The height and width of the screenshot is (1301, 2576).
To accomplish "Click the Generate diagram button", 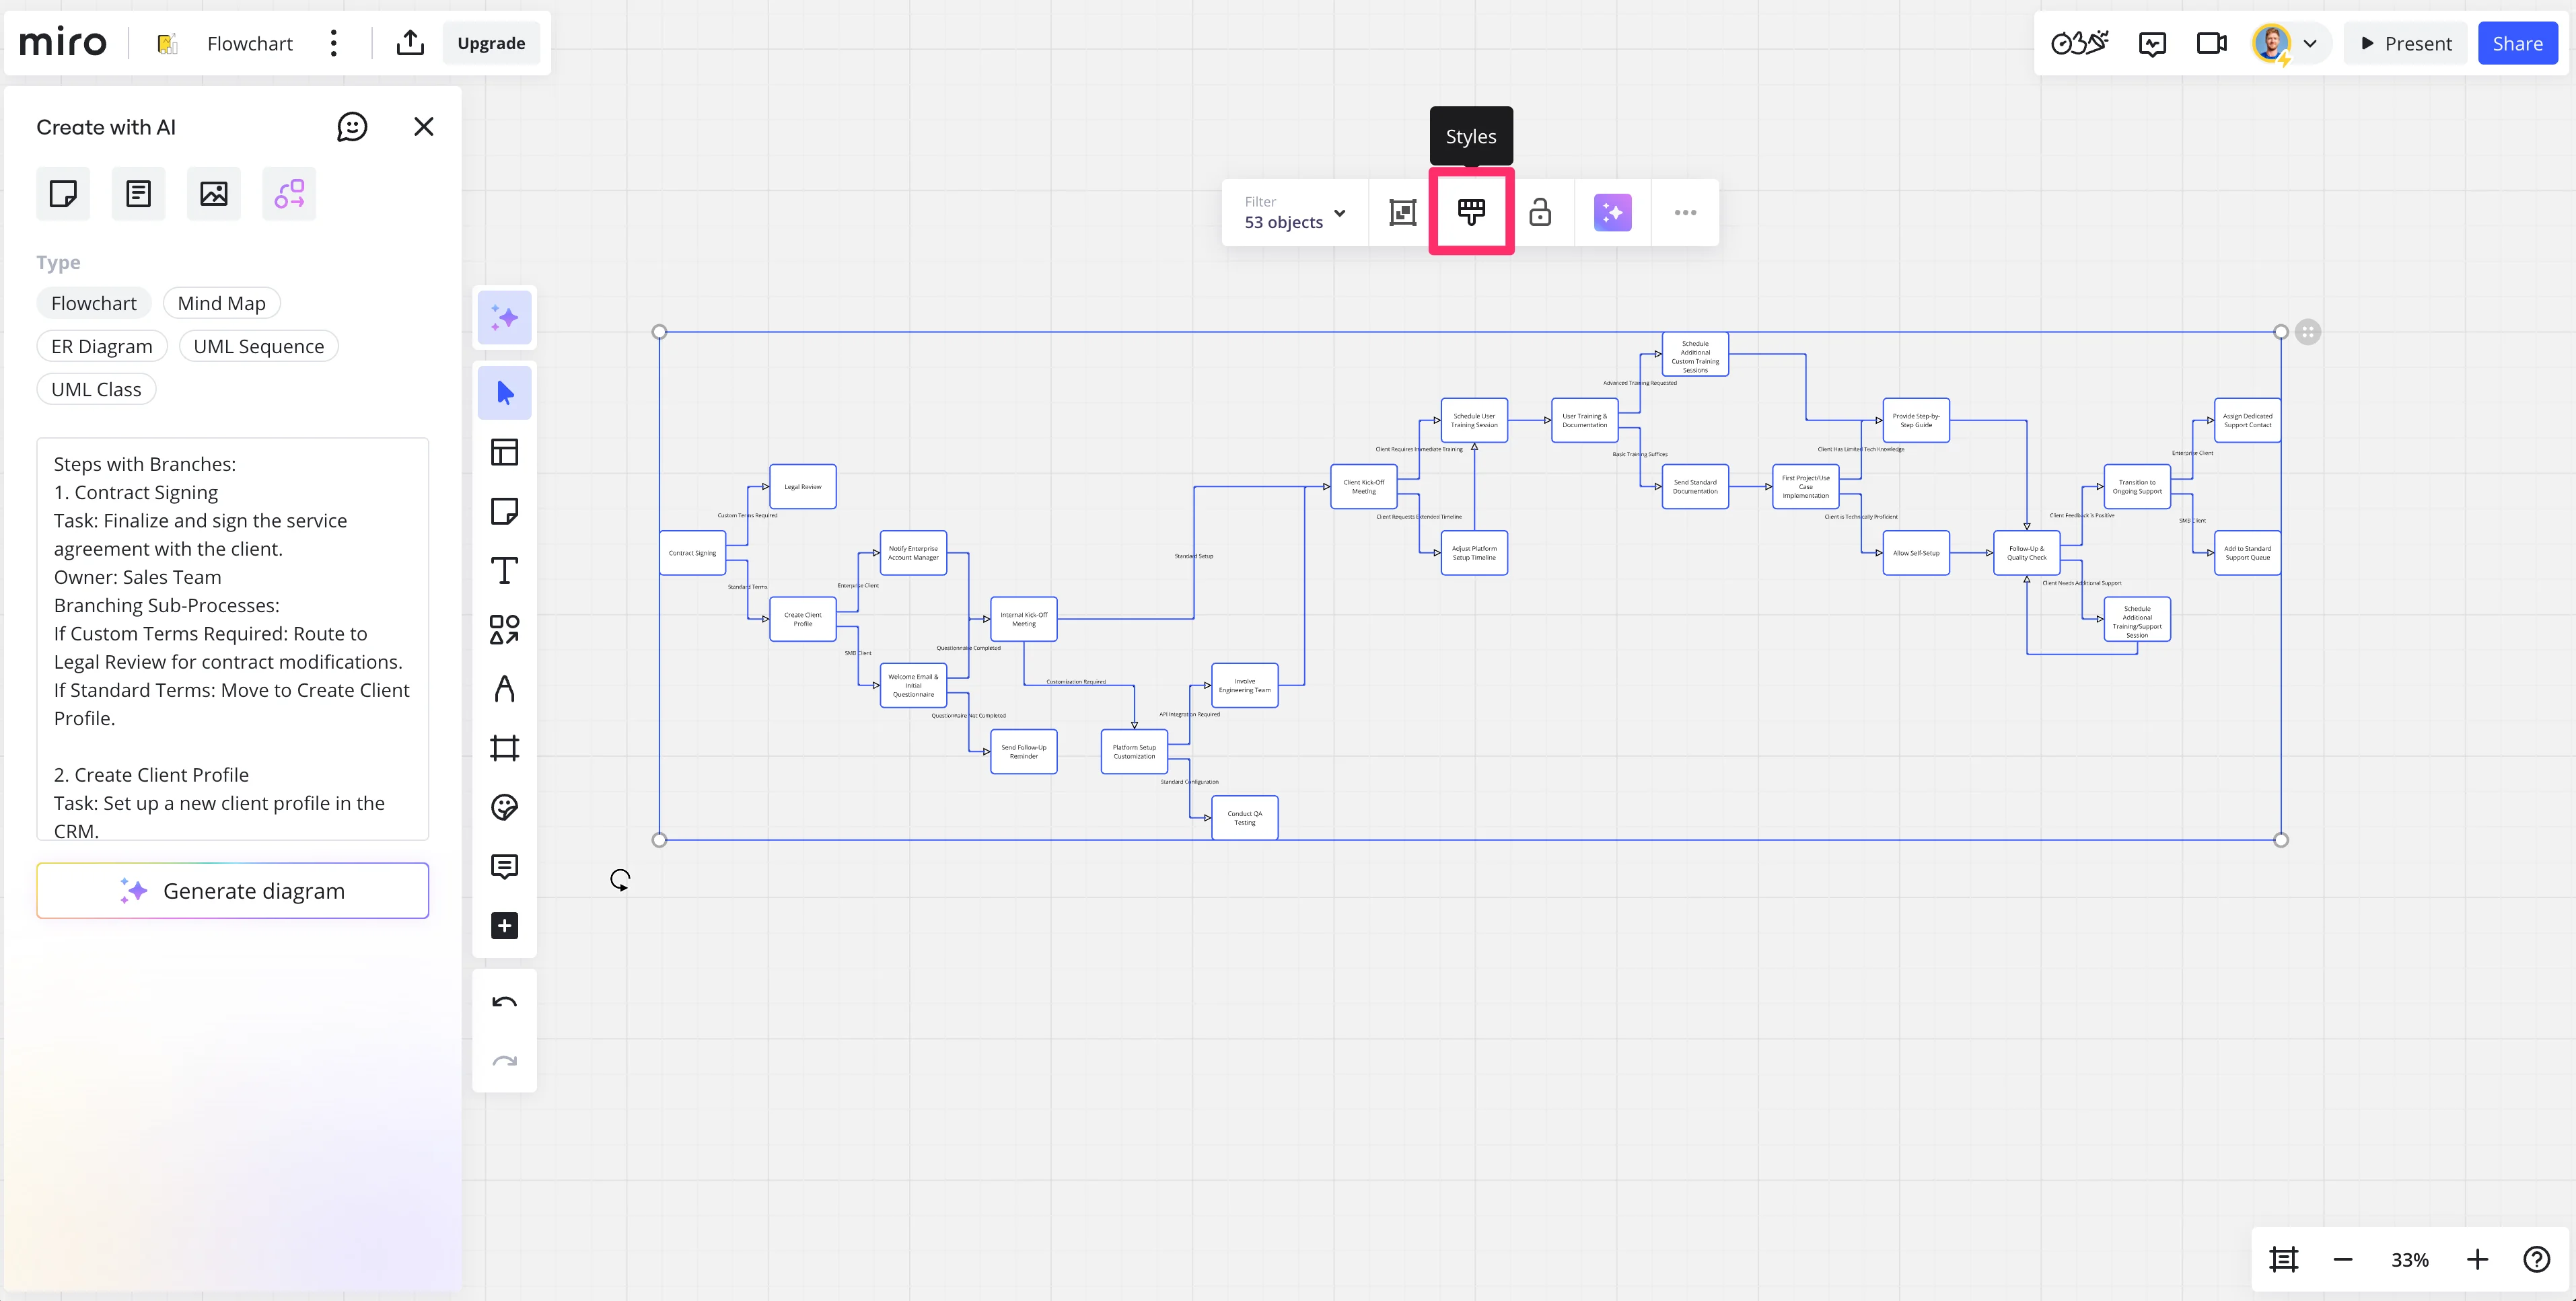I will click(x=233, y=890).
